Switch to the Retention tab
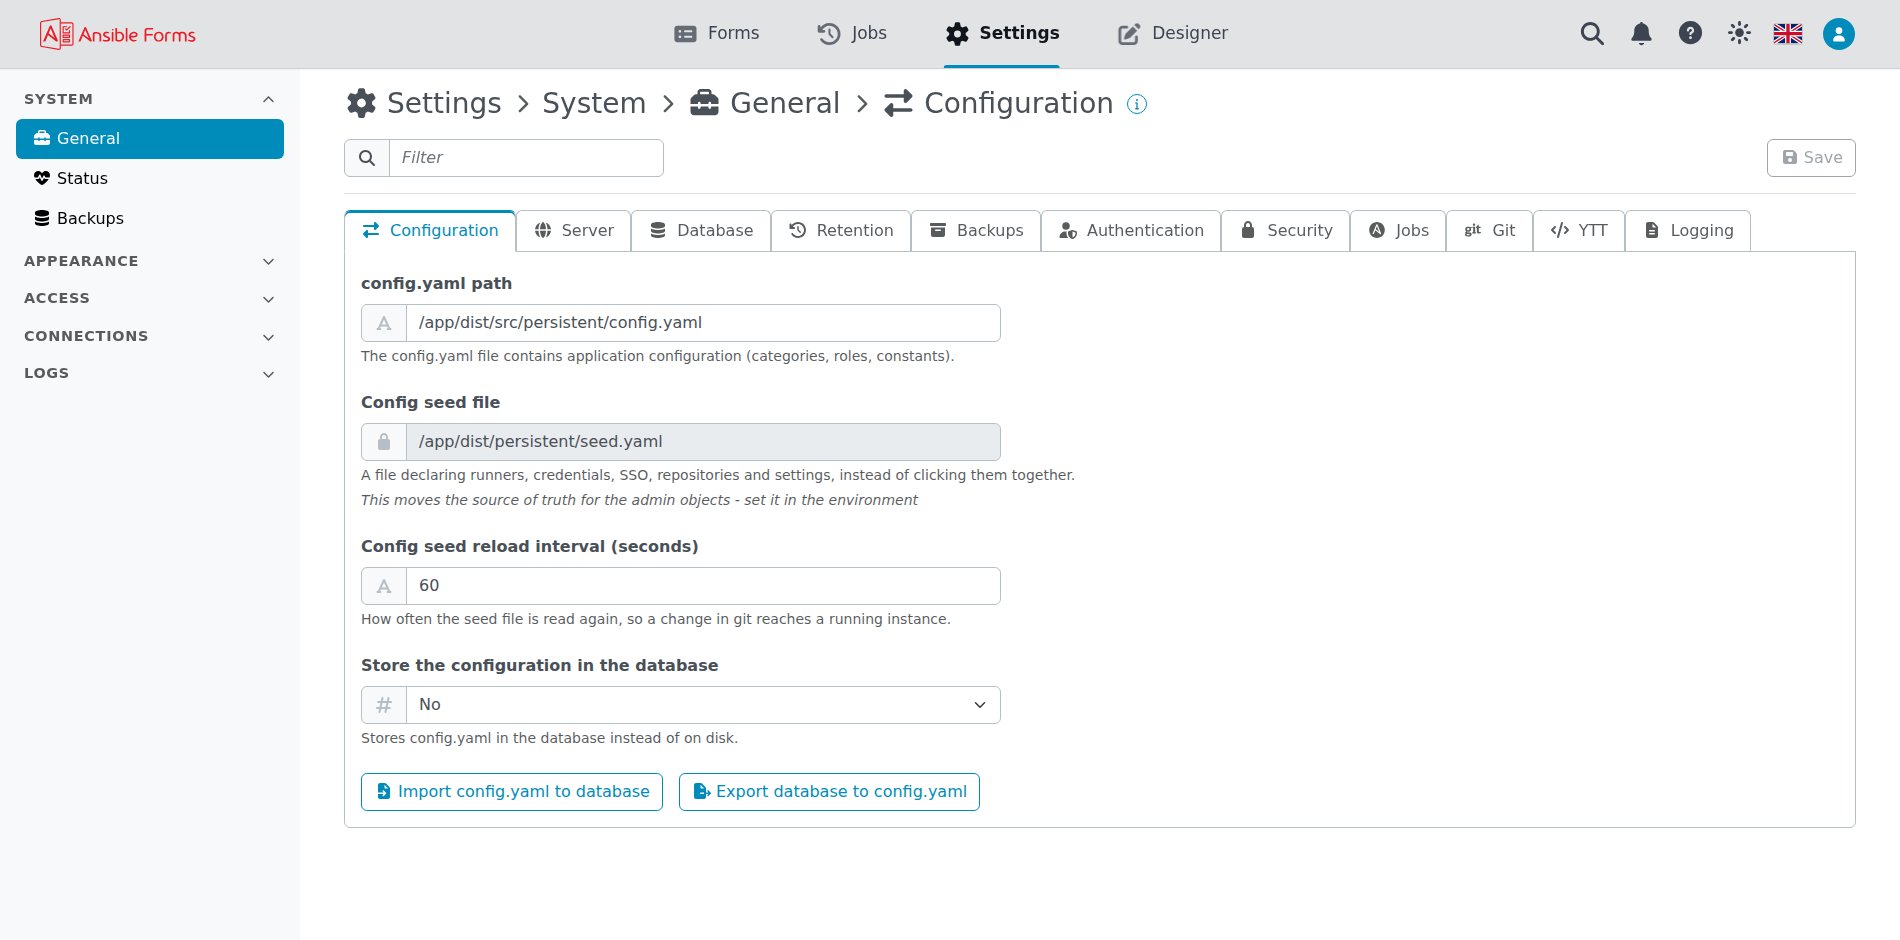Image resolution: width=1900 pixels, height=940 pixels. [841, 231]
